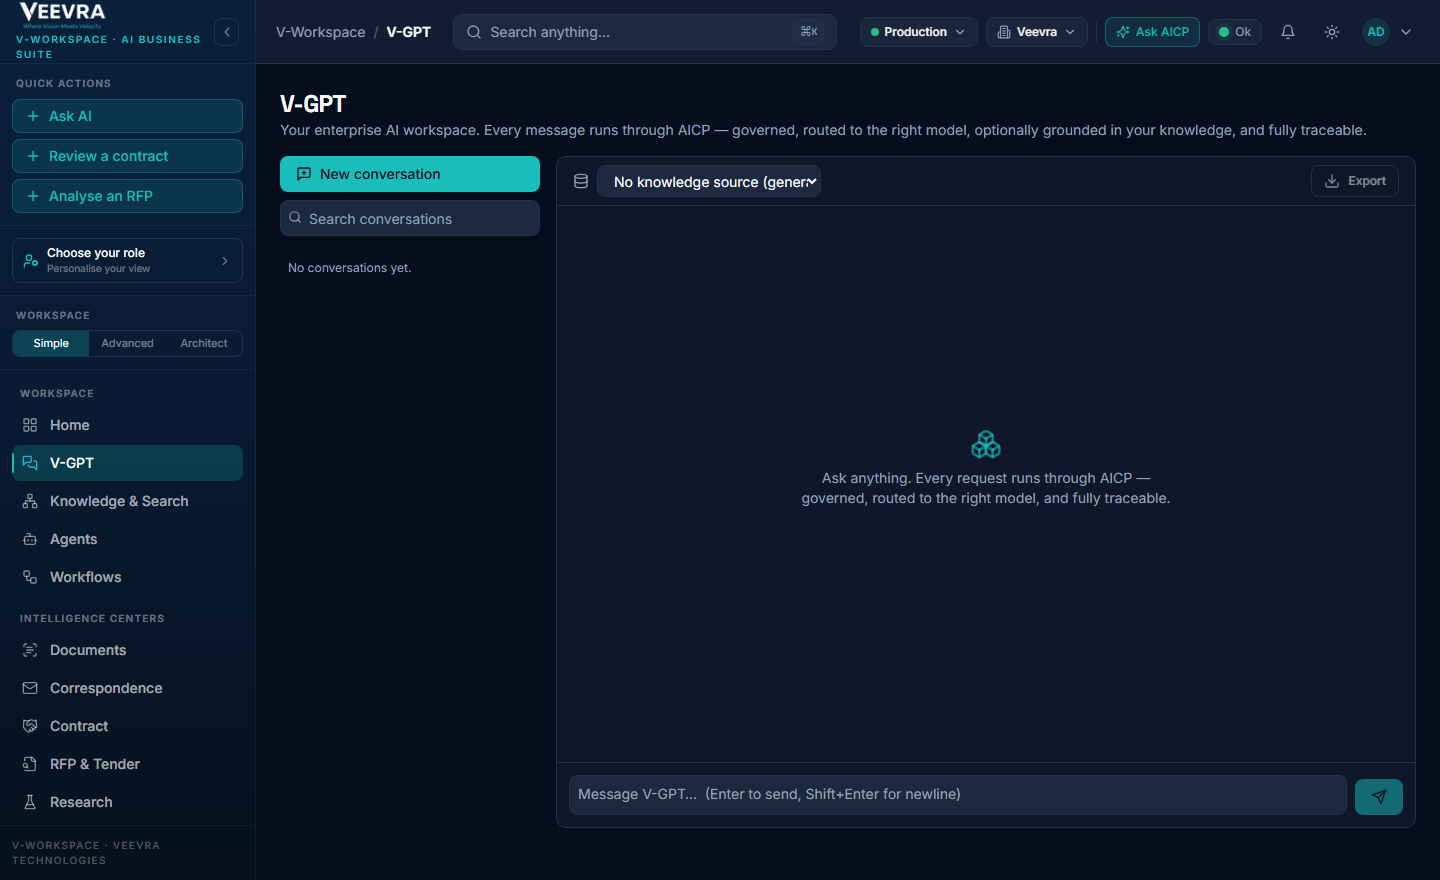
Task: Open Research intelligence center
Action: [127, 802]
